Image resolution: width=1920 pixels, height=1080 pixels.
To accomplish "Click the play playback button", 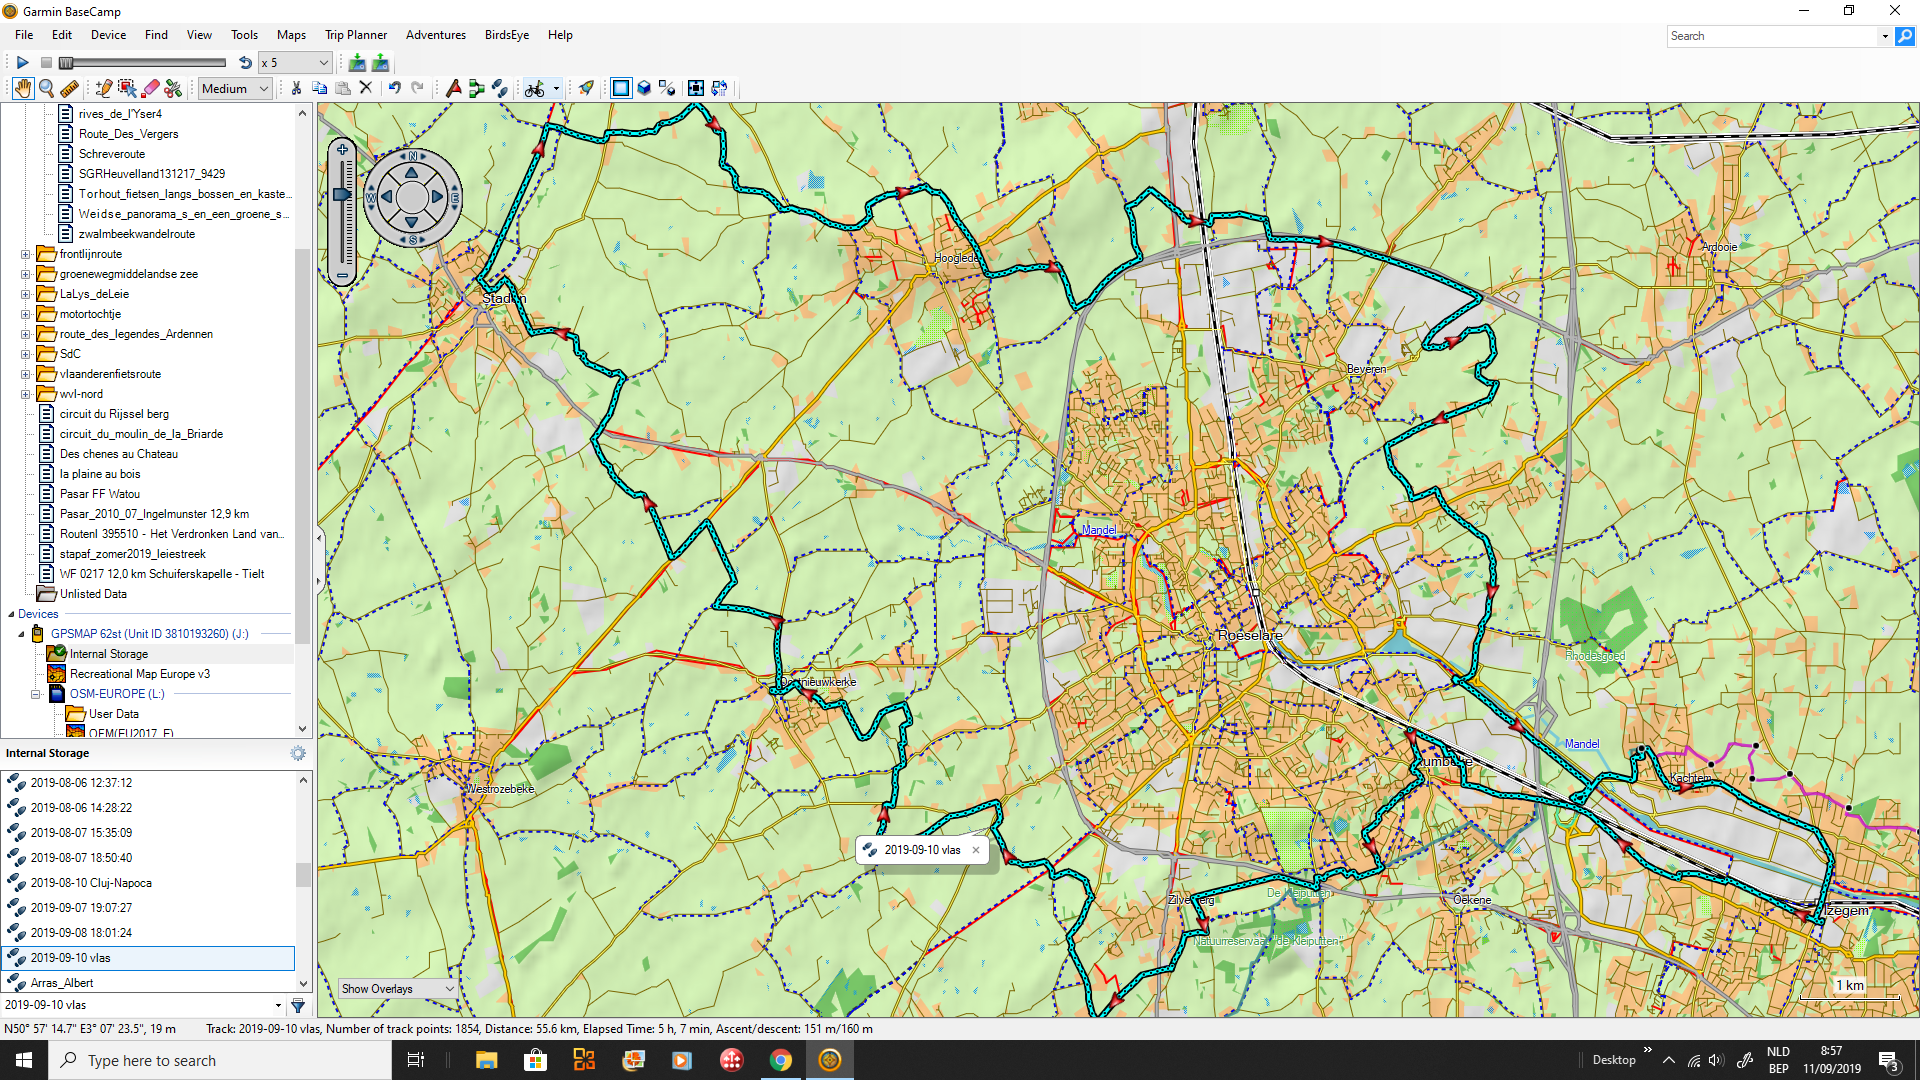I will click(x=22, y=62).
